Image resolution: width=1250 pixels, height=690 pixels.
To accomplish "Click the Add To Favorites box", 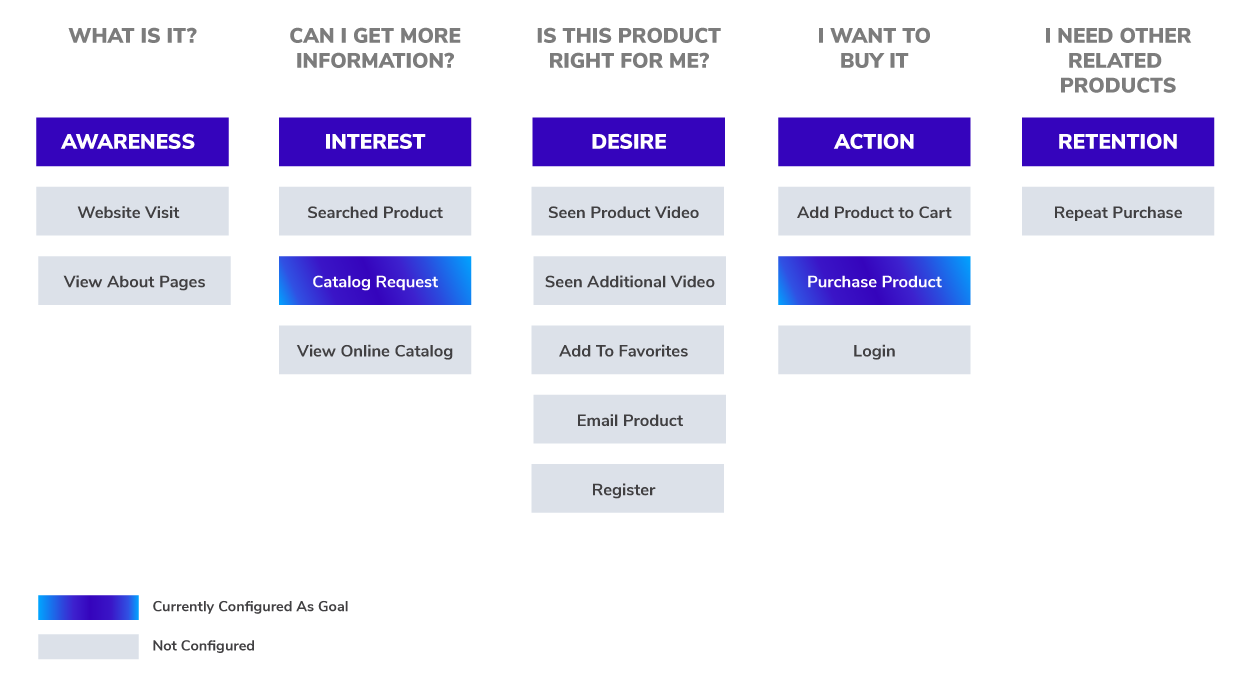I will (627, 350).
